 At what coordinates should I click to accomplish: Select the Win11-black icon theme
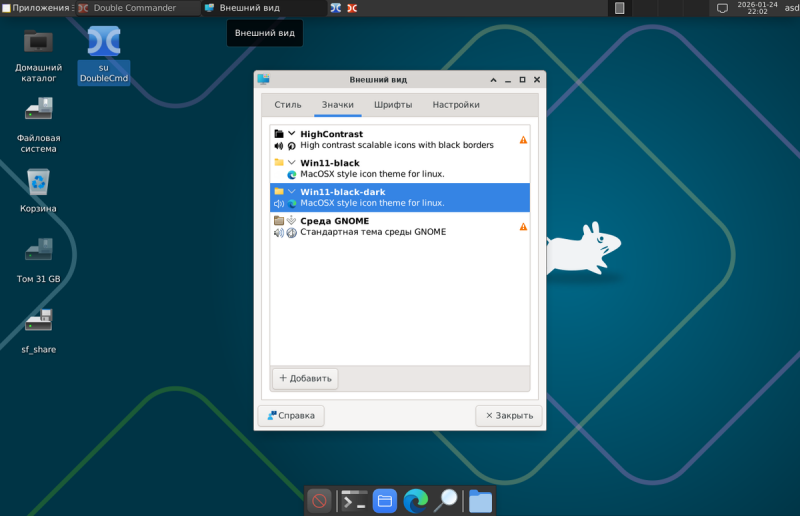click(x=399, y=168)
